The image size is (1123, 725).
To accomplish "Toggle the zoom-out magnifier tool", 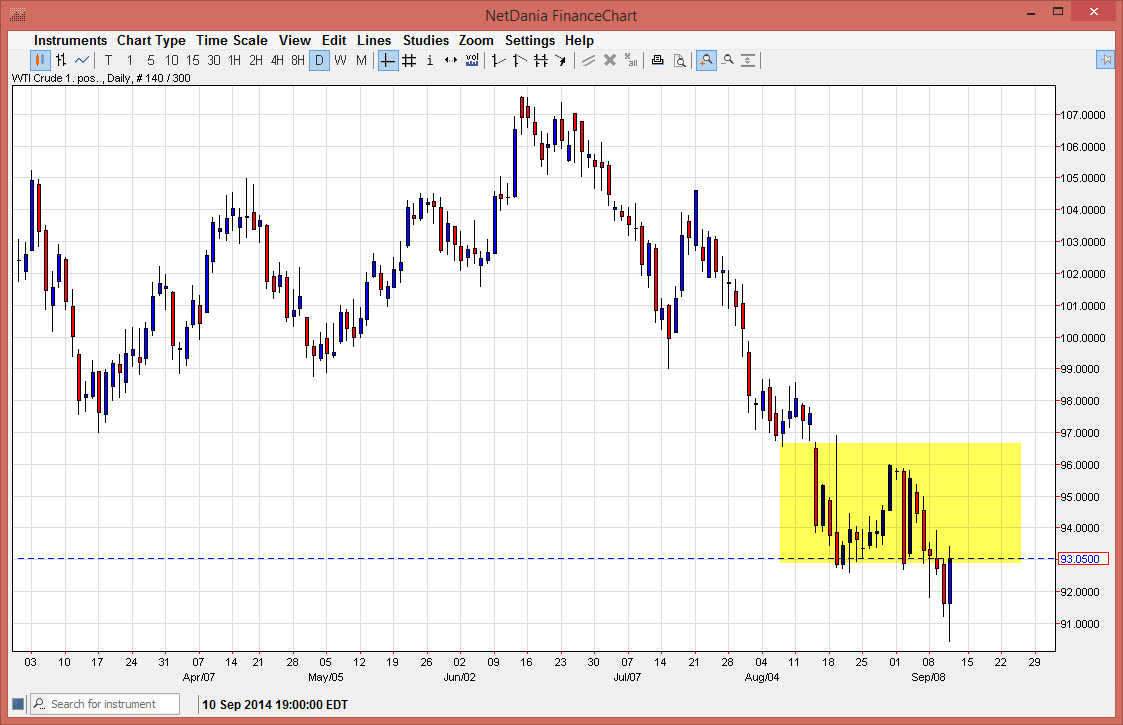I will click(727, 60).
